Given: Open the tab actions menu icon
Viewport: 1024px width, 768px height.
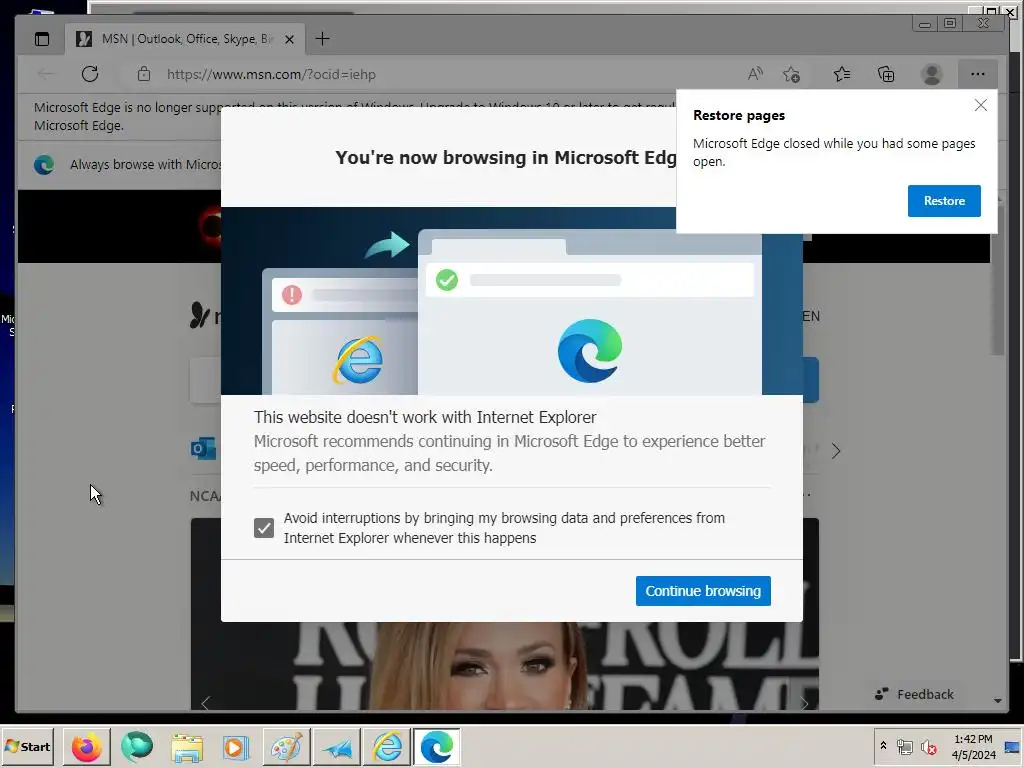Looking at the screenshot, I should pos(42,39).
